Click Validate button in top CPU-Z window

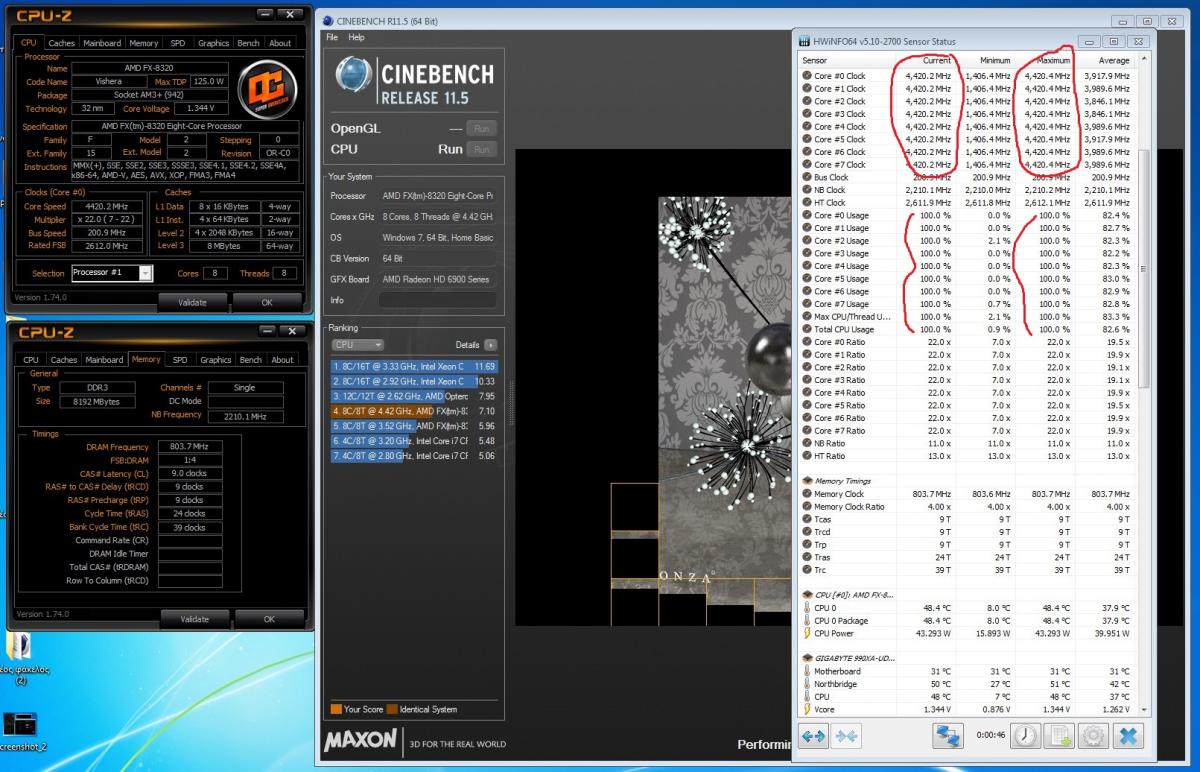192,302
